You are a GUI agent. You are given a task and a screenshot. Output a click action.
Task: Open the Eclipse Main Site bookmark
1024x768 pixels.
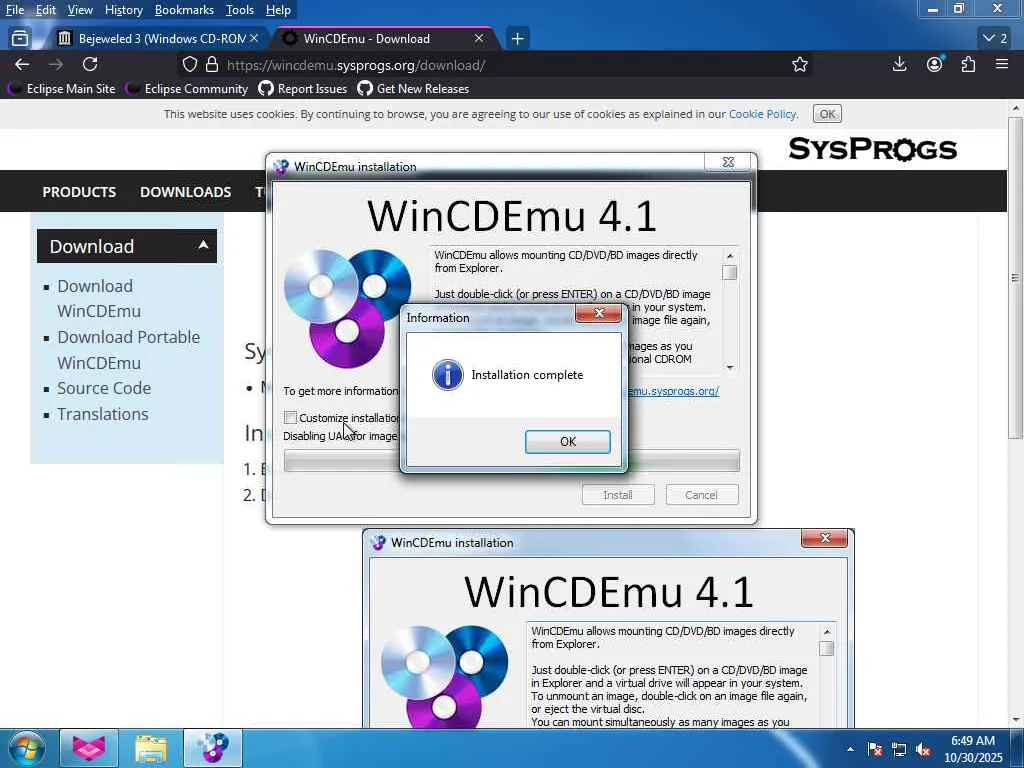(x=62, y=89)
